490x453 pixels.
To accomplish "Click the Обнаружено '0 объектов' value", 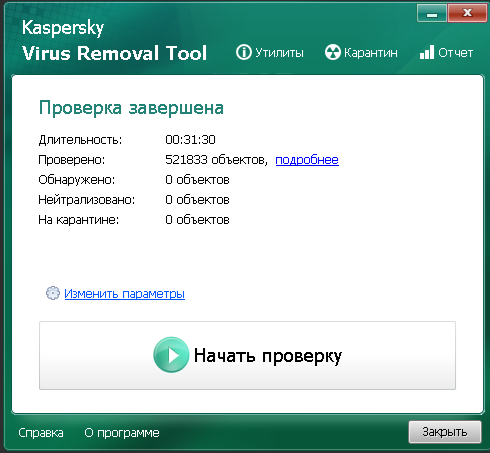I will (x=197, y=180).
